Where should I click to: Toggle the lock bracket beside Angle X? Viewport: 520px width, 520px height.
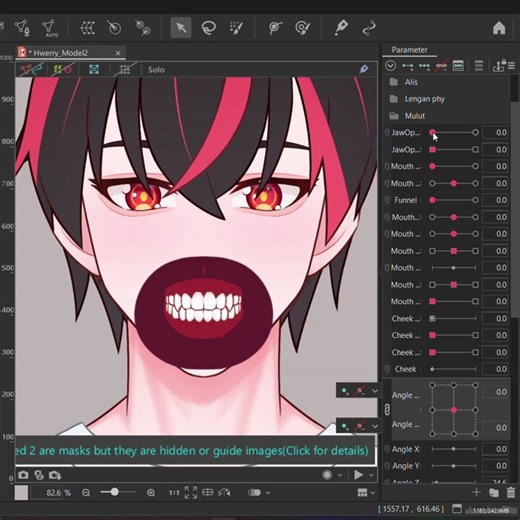click(387, 449)
